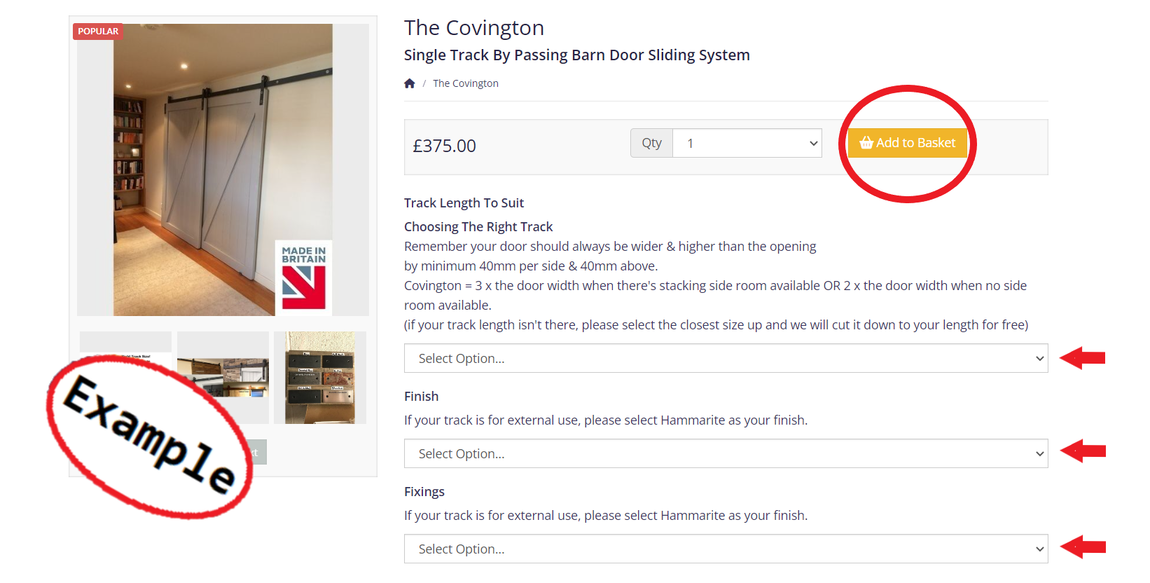The image size is (1150, 583).
Task: Click the £375.00 price text
Action: [445, 145]
